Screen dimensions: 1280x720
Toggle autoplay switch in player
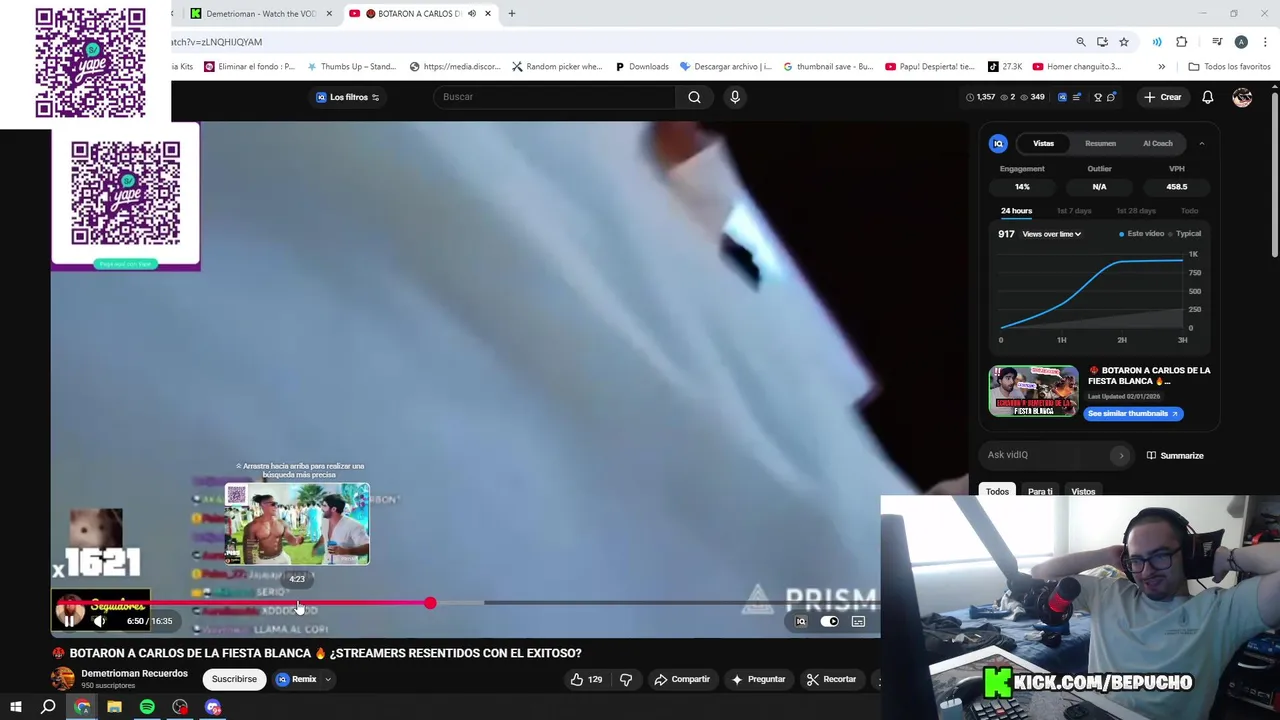[829, 621]
